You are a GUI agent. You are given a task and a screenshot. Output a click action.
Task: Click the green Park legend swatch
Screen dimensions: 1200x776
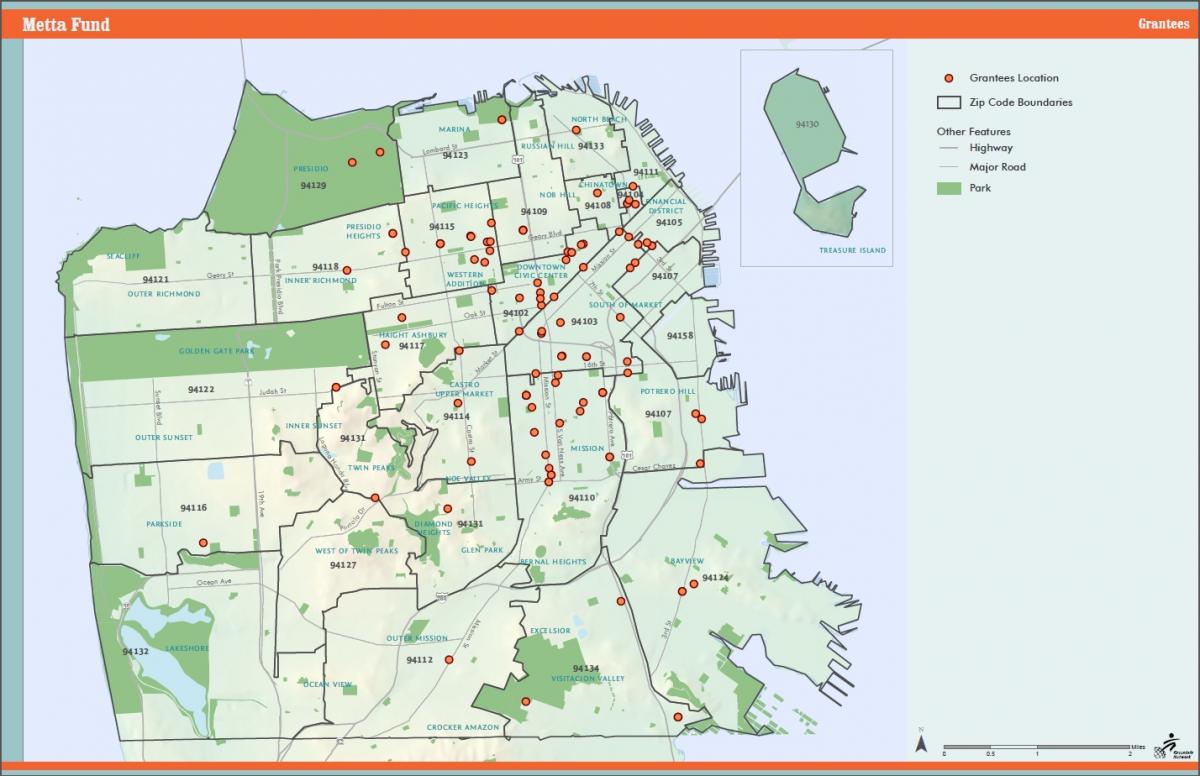point(948,187)
